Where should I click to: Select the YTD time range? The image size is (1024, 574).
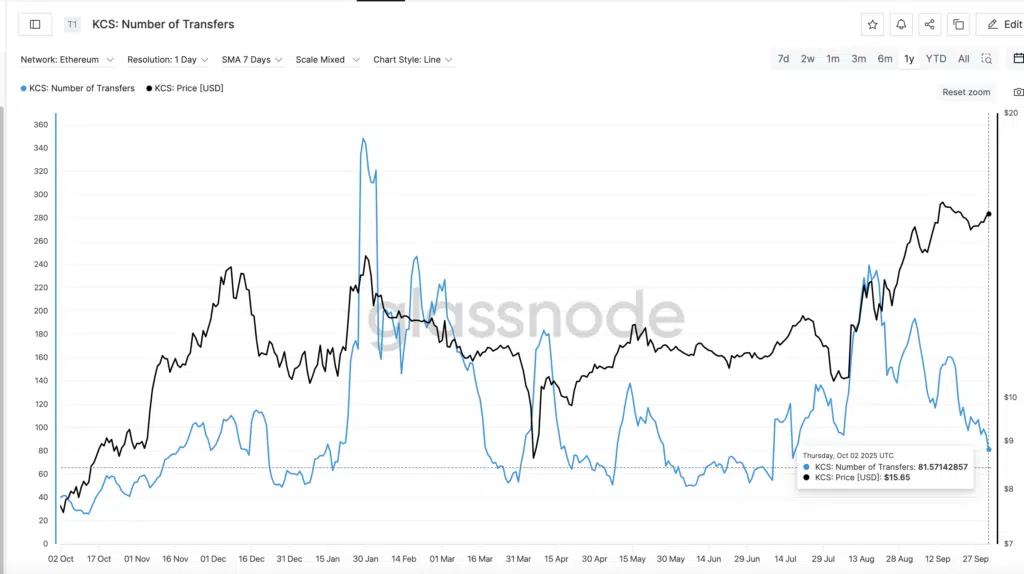(x=936, y=59)
